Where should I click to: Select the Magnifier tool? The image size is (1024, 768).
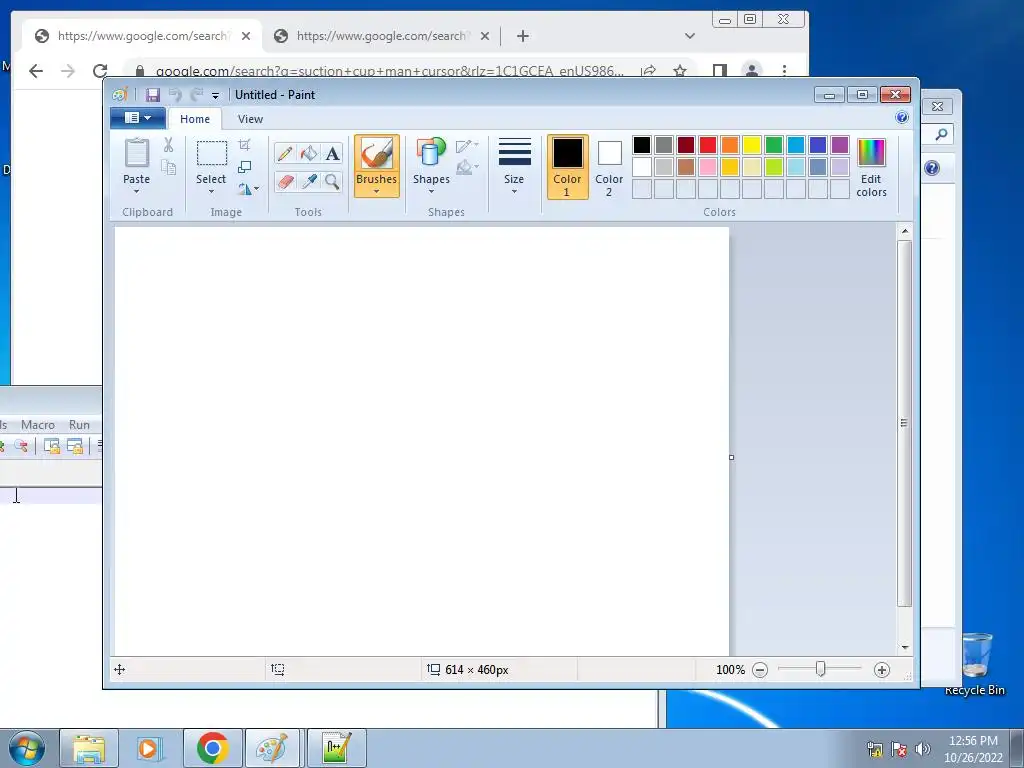coord(332,182)
